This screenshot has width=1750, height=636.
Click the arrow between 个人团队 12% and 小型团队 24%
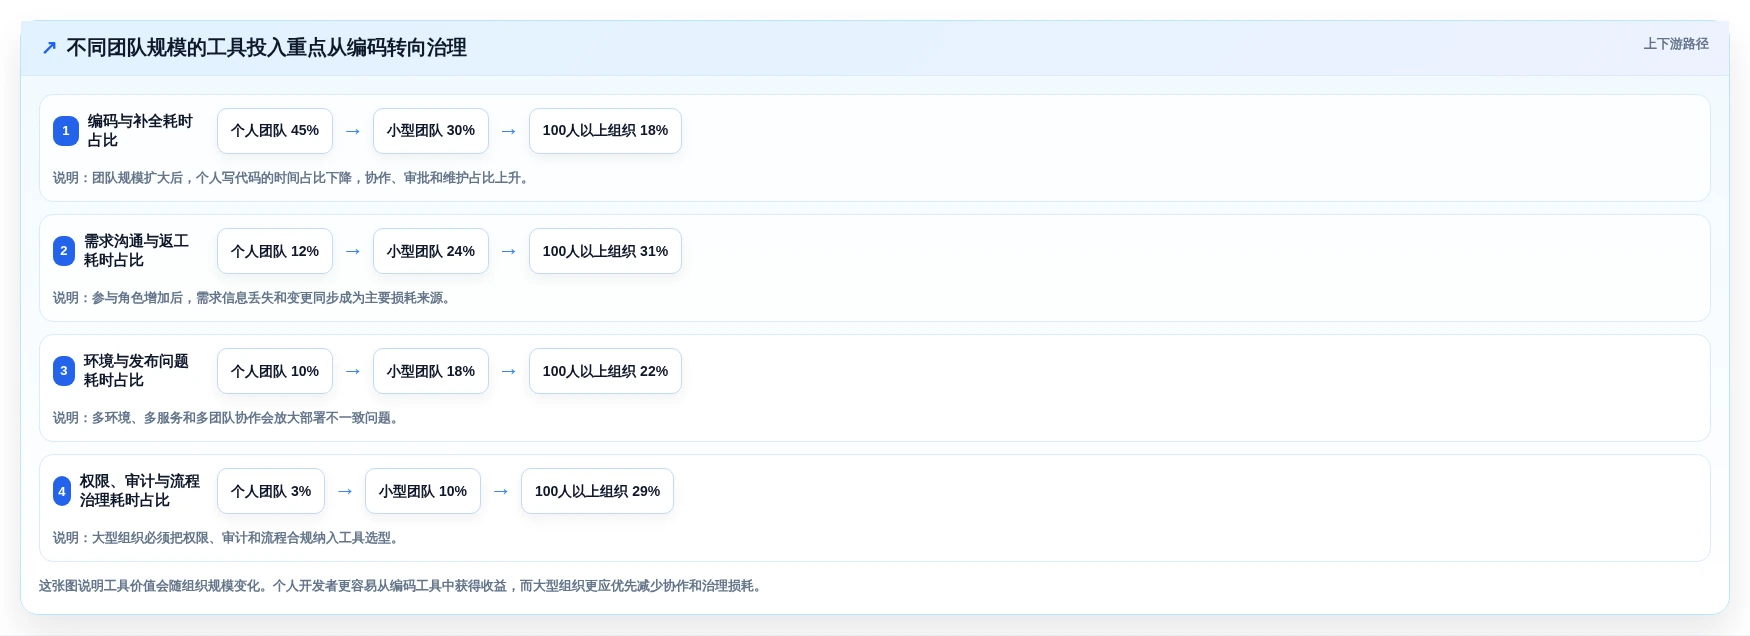pos(353,251)
